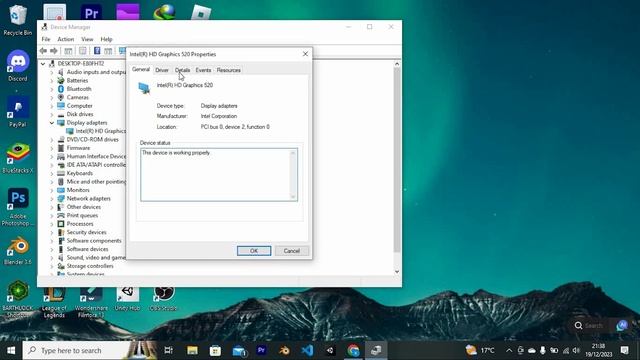Close the Intel HD Graphics 520 Properties dialog
The width and height of the screenshot is (640, 360).
(305, 54)
